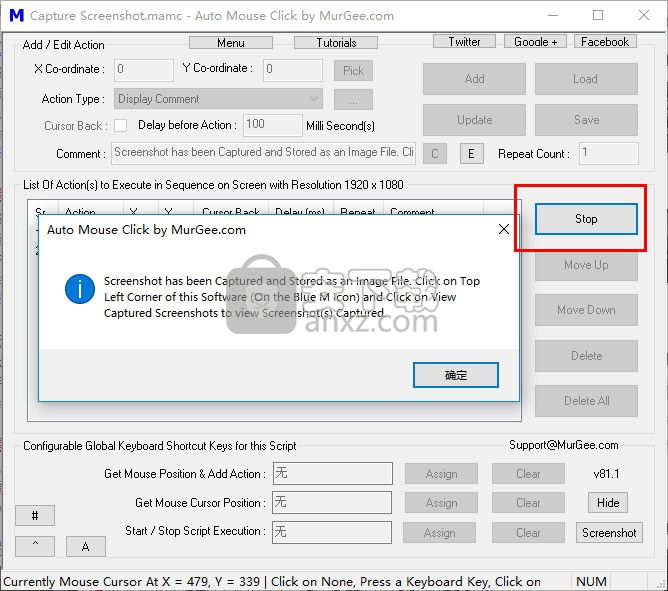Click the blue information icon in dialog
The width and height of the screenshot is (668, 591).
tap(79, 290)
